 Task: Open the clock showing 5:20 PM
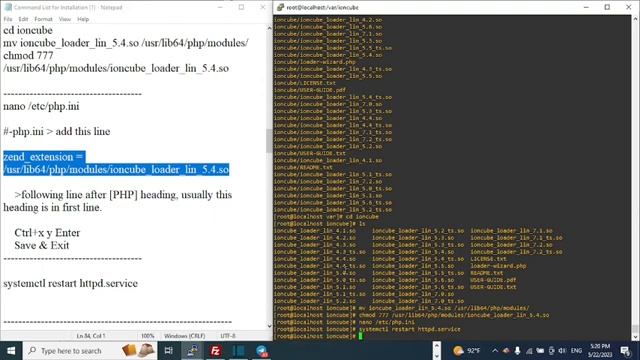600,351
